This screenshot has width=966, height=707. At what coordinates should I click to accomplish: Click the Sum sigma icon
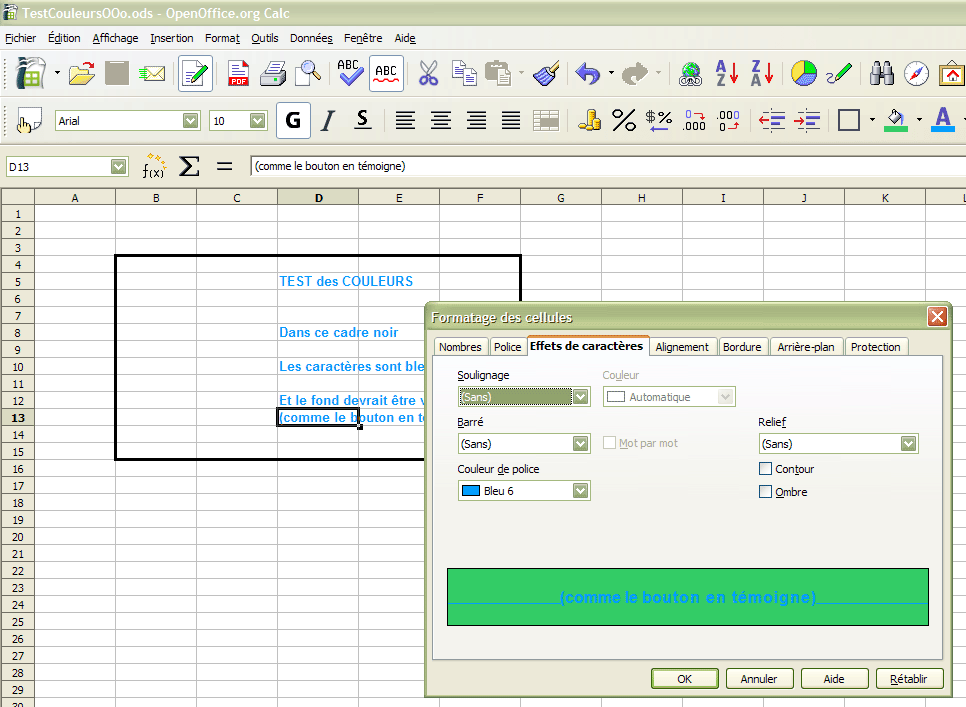pos(189,166)
